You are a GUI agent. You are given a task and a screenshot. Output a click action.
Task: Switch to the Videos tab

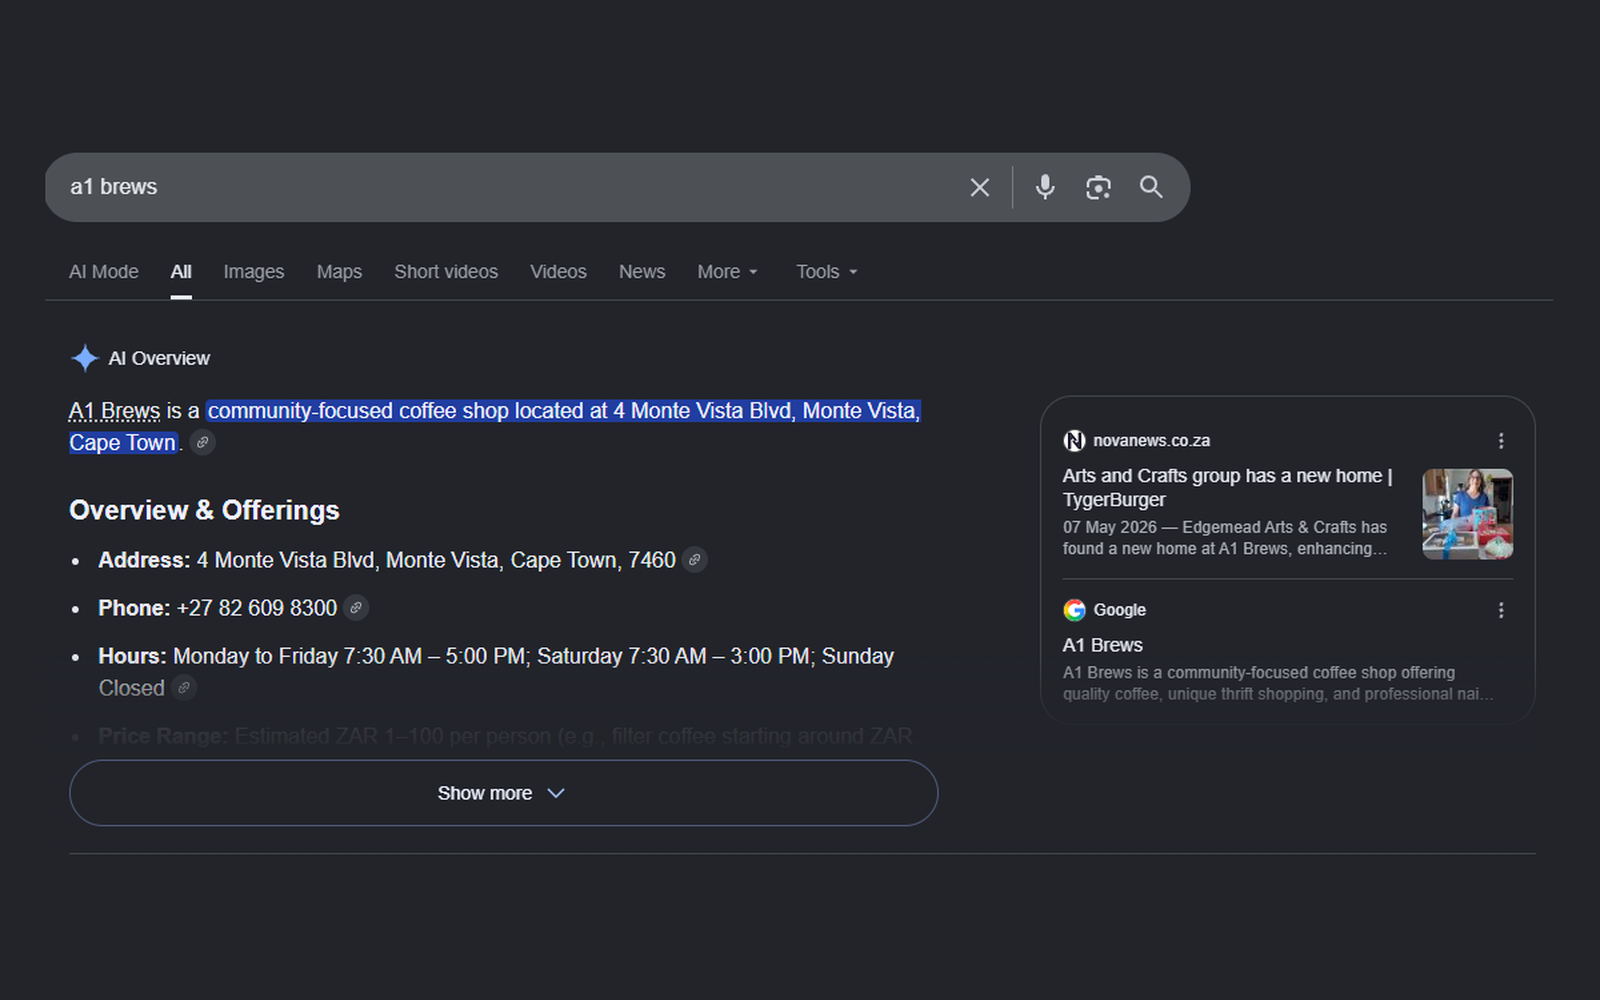point(558,272)
